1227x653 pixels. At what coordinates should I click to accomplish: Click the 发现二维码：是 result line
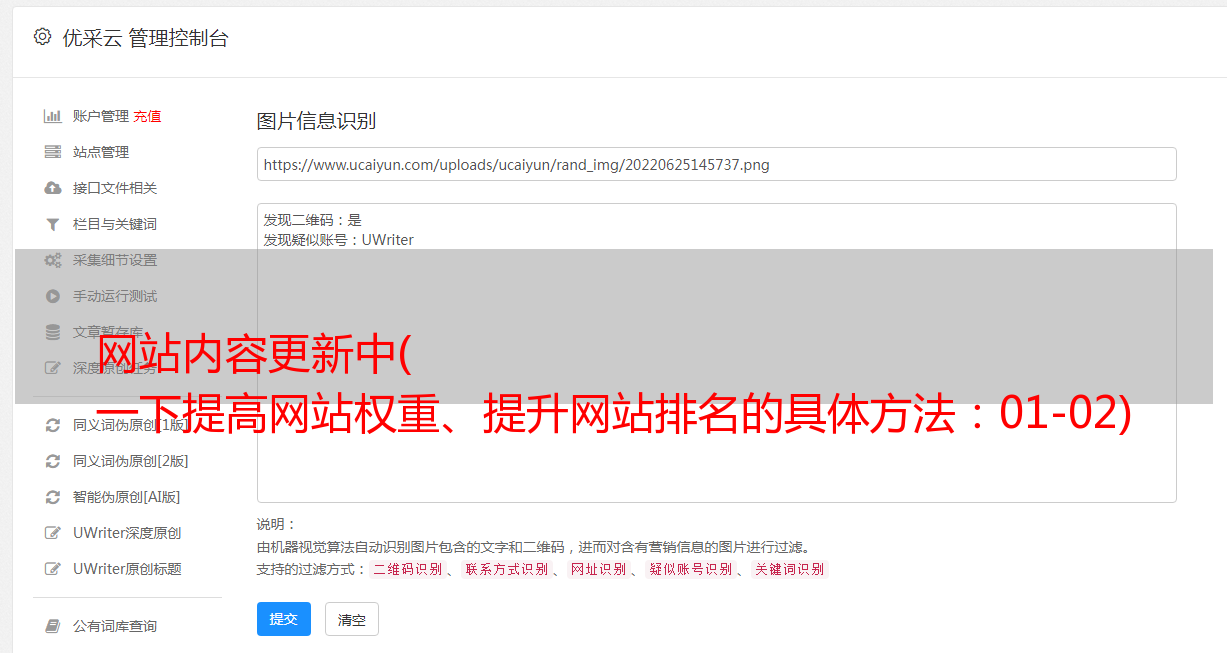pos(312,220)
